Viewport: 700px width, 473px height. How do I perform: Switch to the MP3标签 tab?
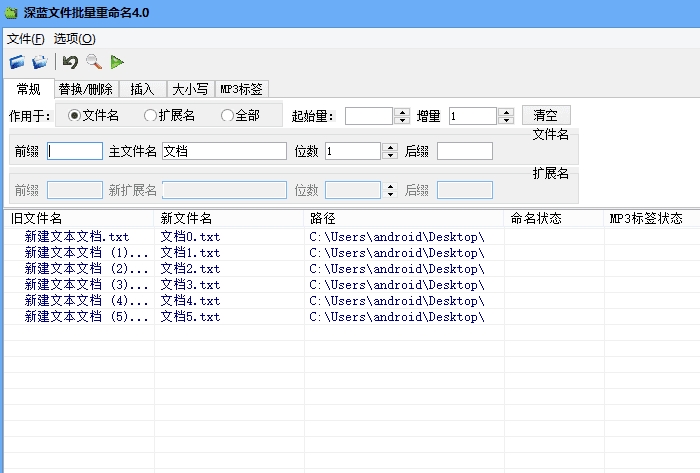(x=242, y=89)
